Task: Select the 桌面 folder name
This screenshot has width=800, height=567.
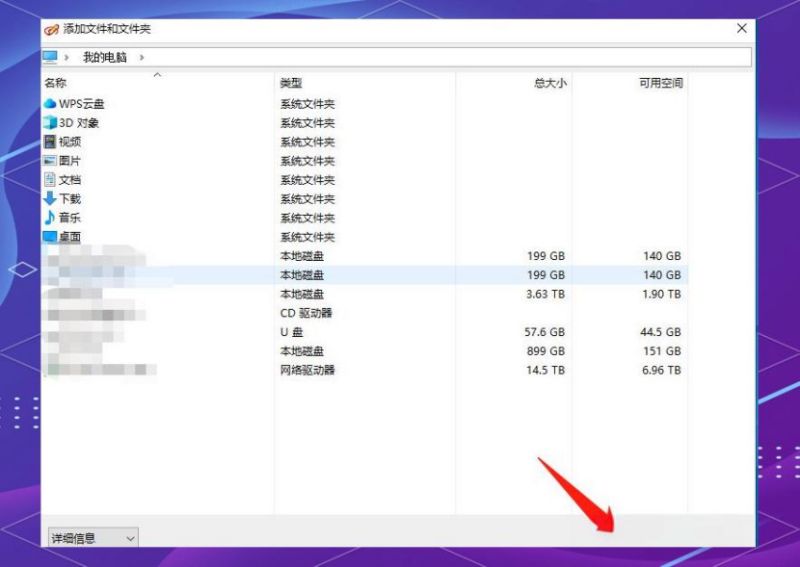Action: pos(70,237)
